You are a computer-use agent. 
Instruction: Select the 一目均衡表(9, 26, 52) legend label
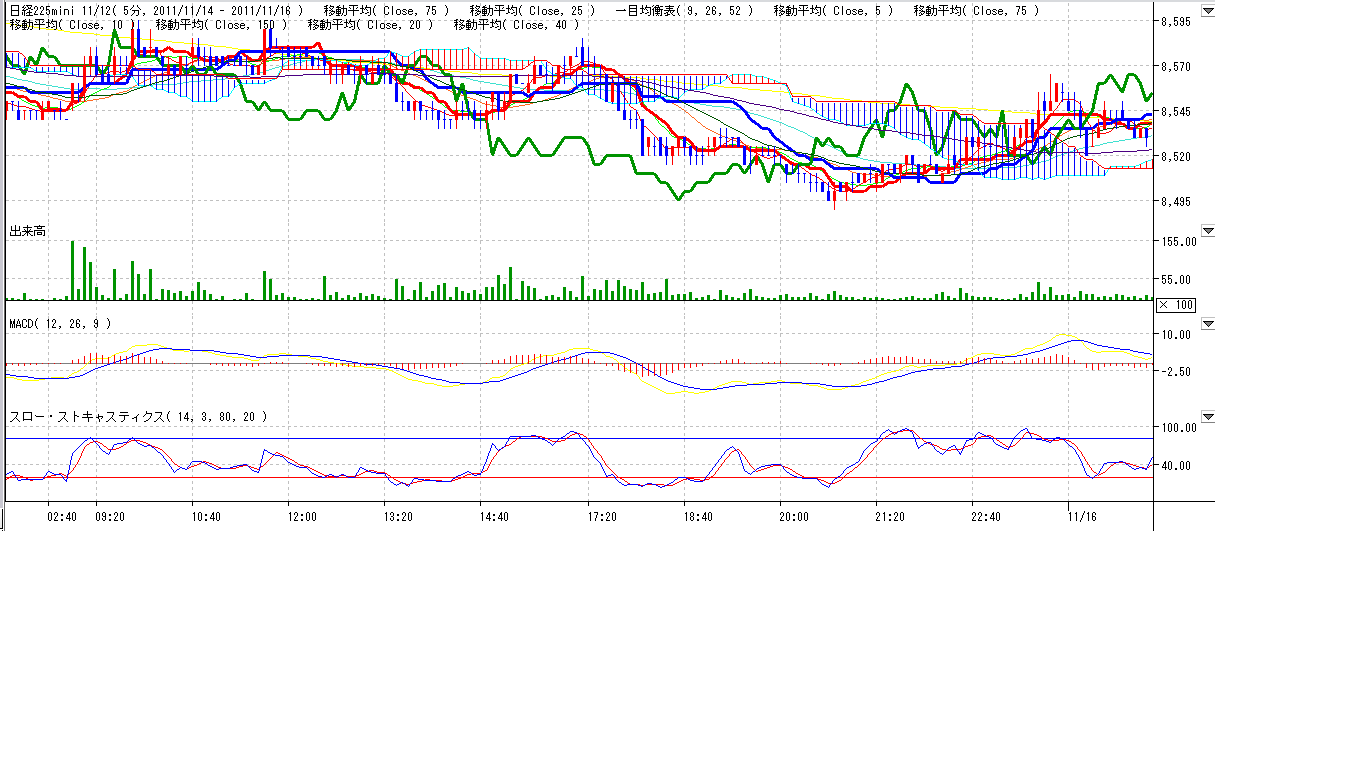(x=685, y=11)
